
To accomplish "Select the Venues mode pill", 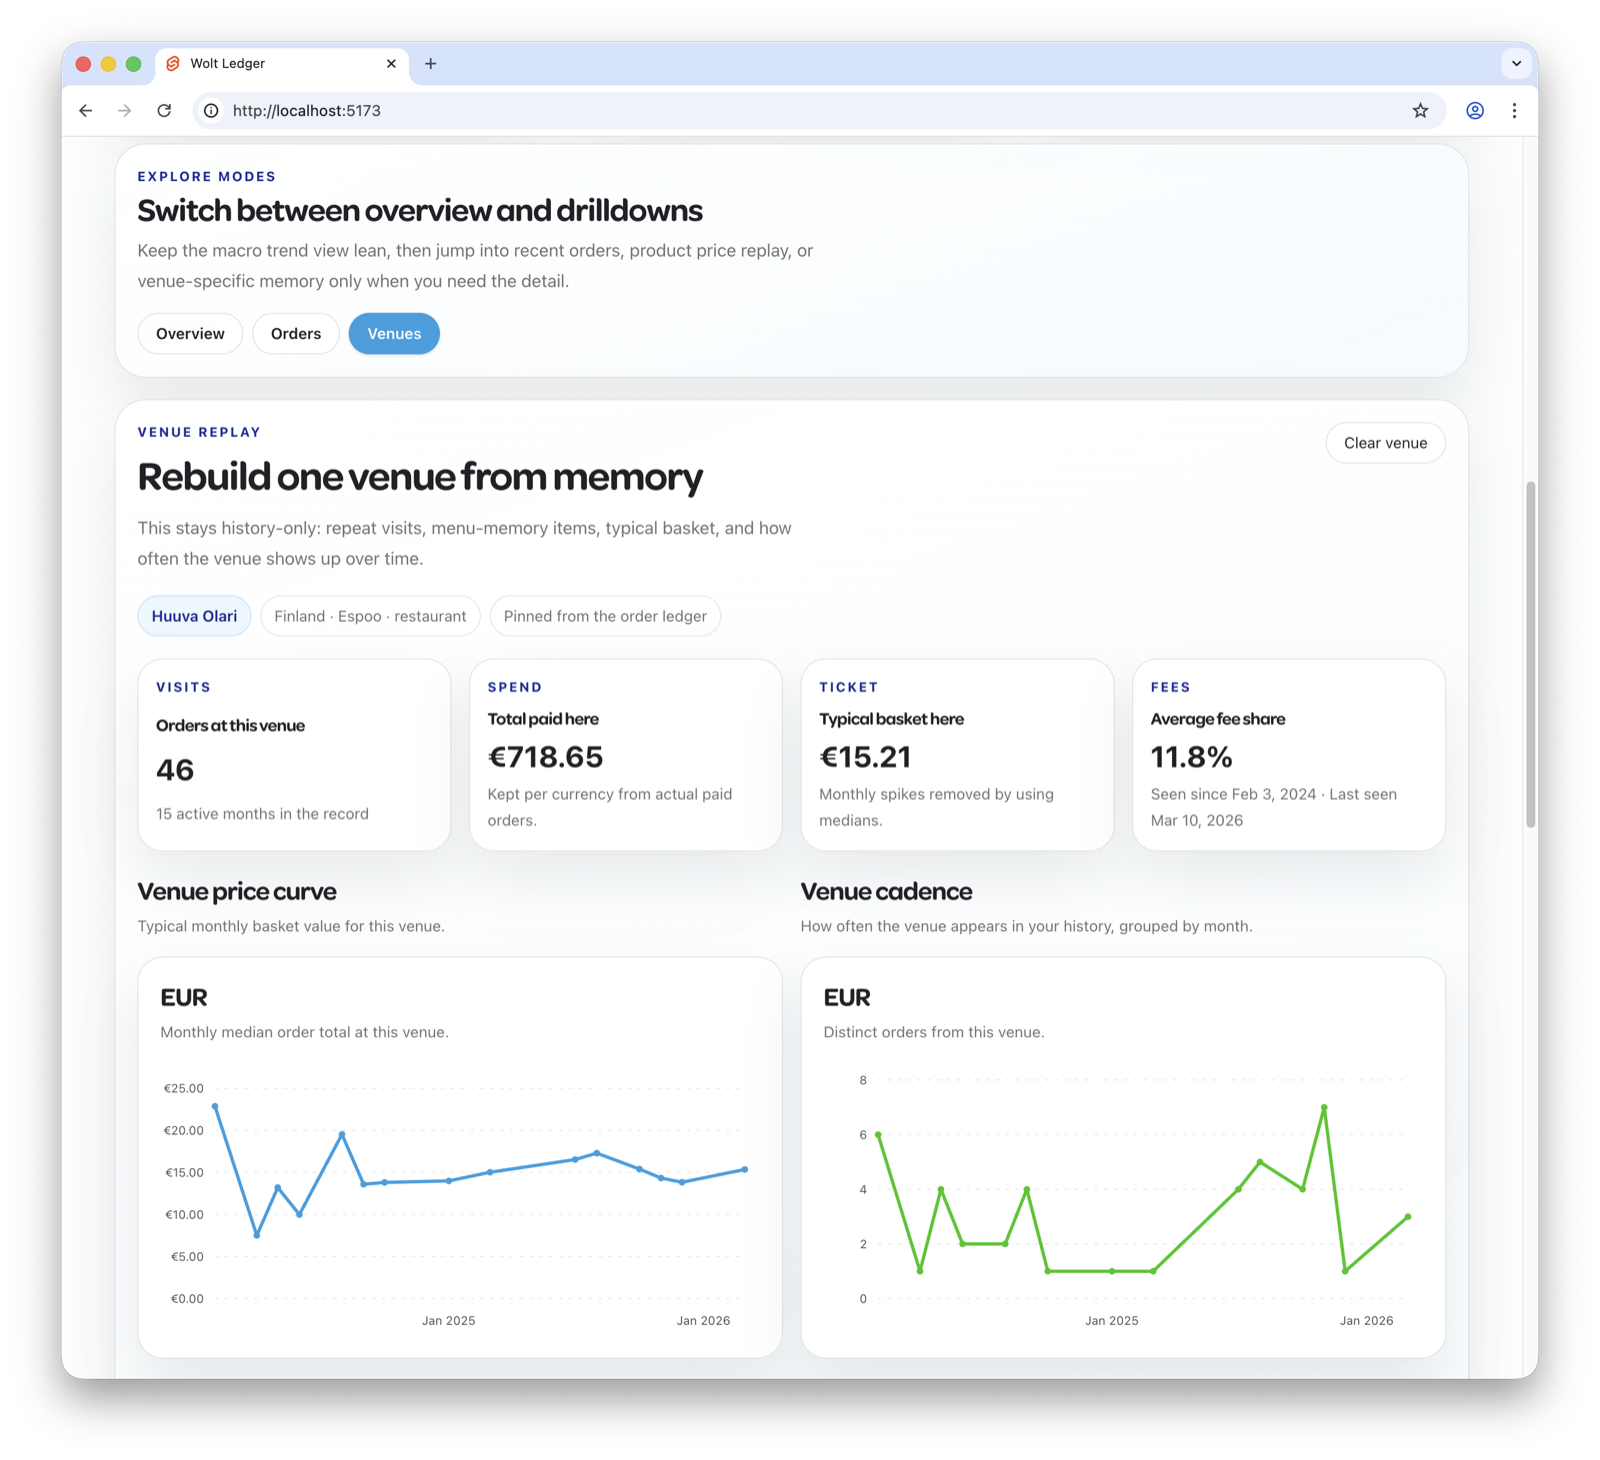I will point(394,334).
